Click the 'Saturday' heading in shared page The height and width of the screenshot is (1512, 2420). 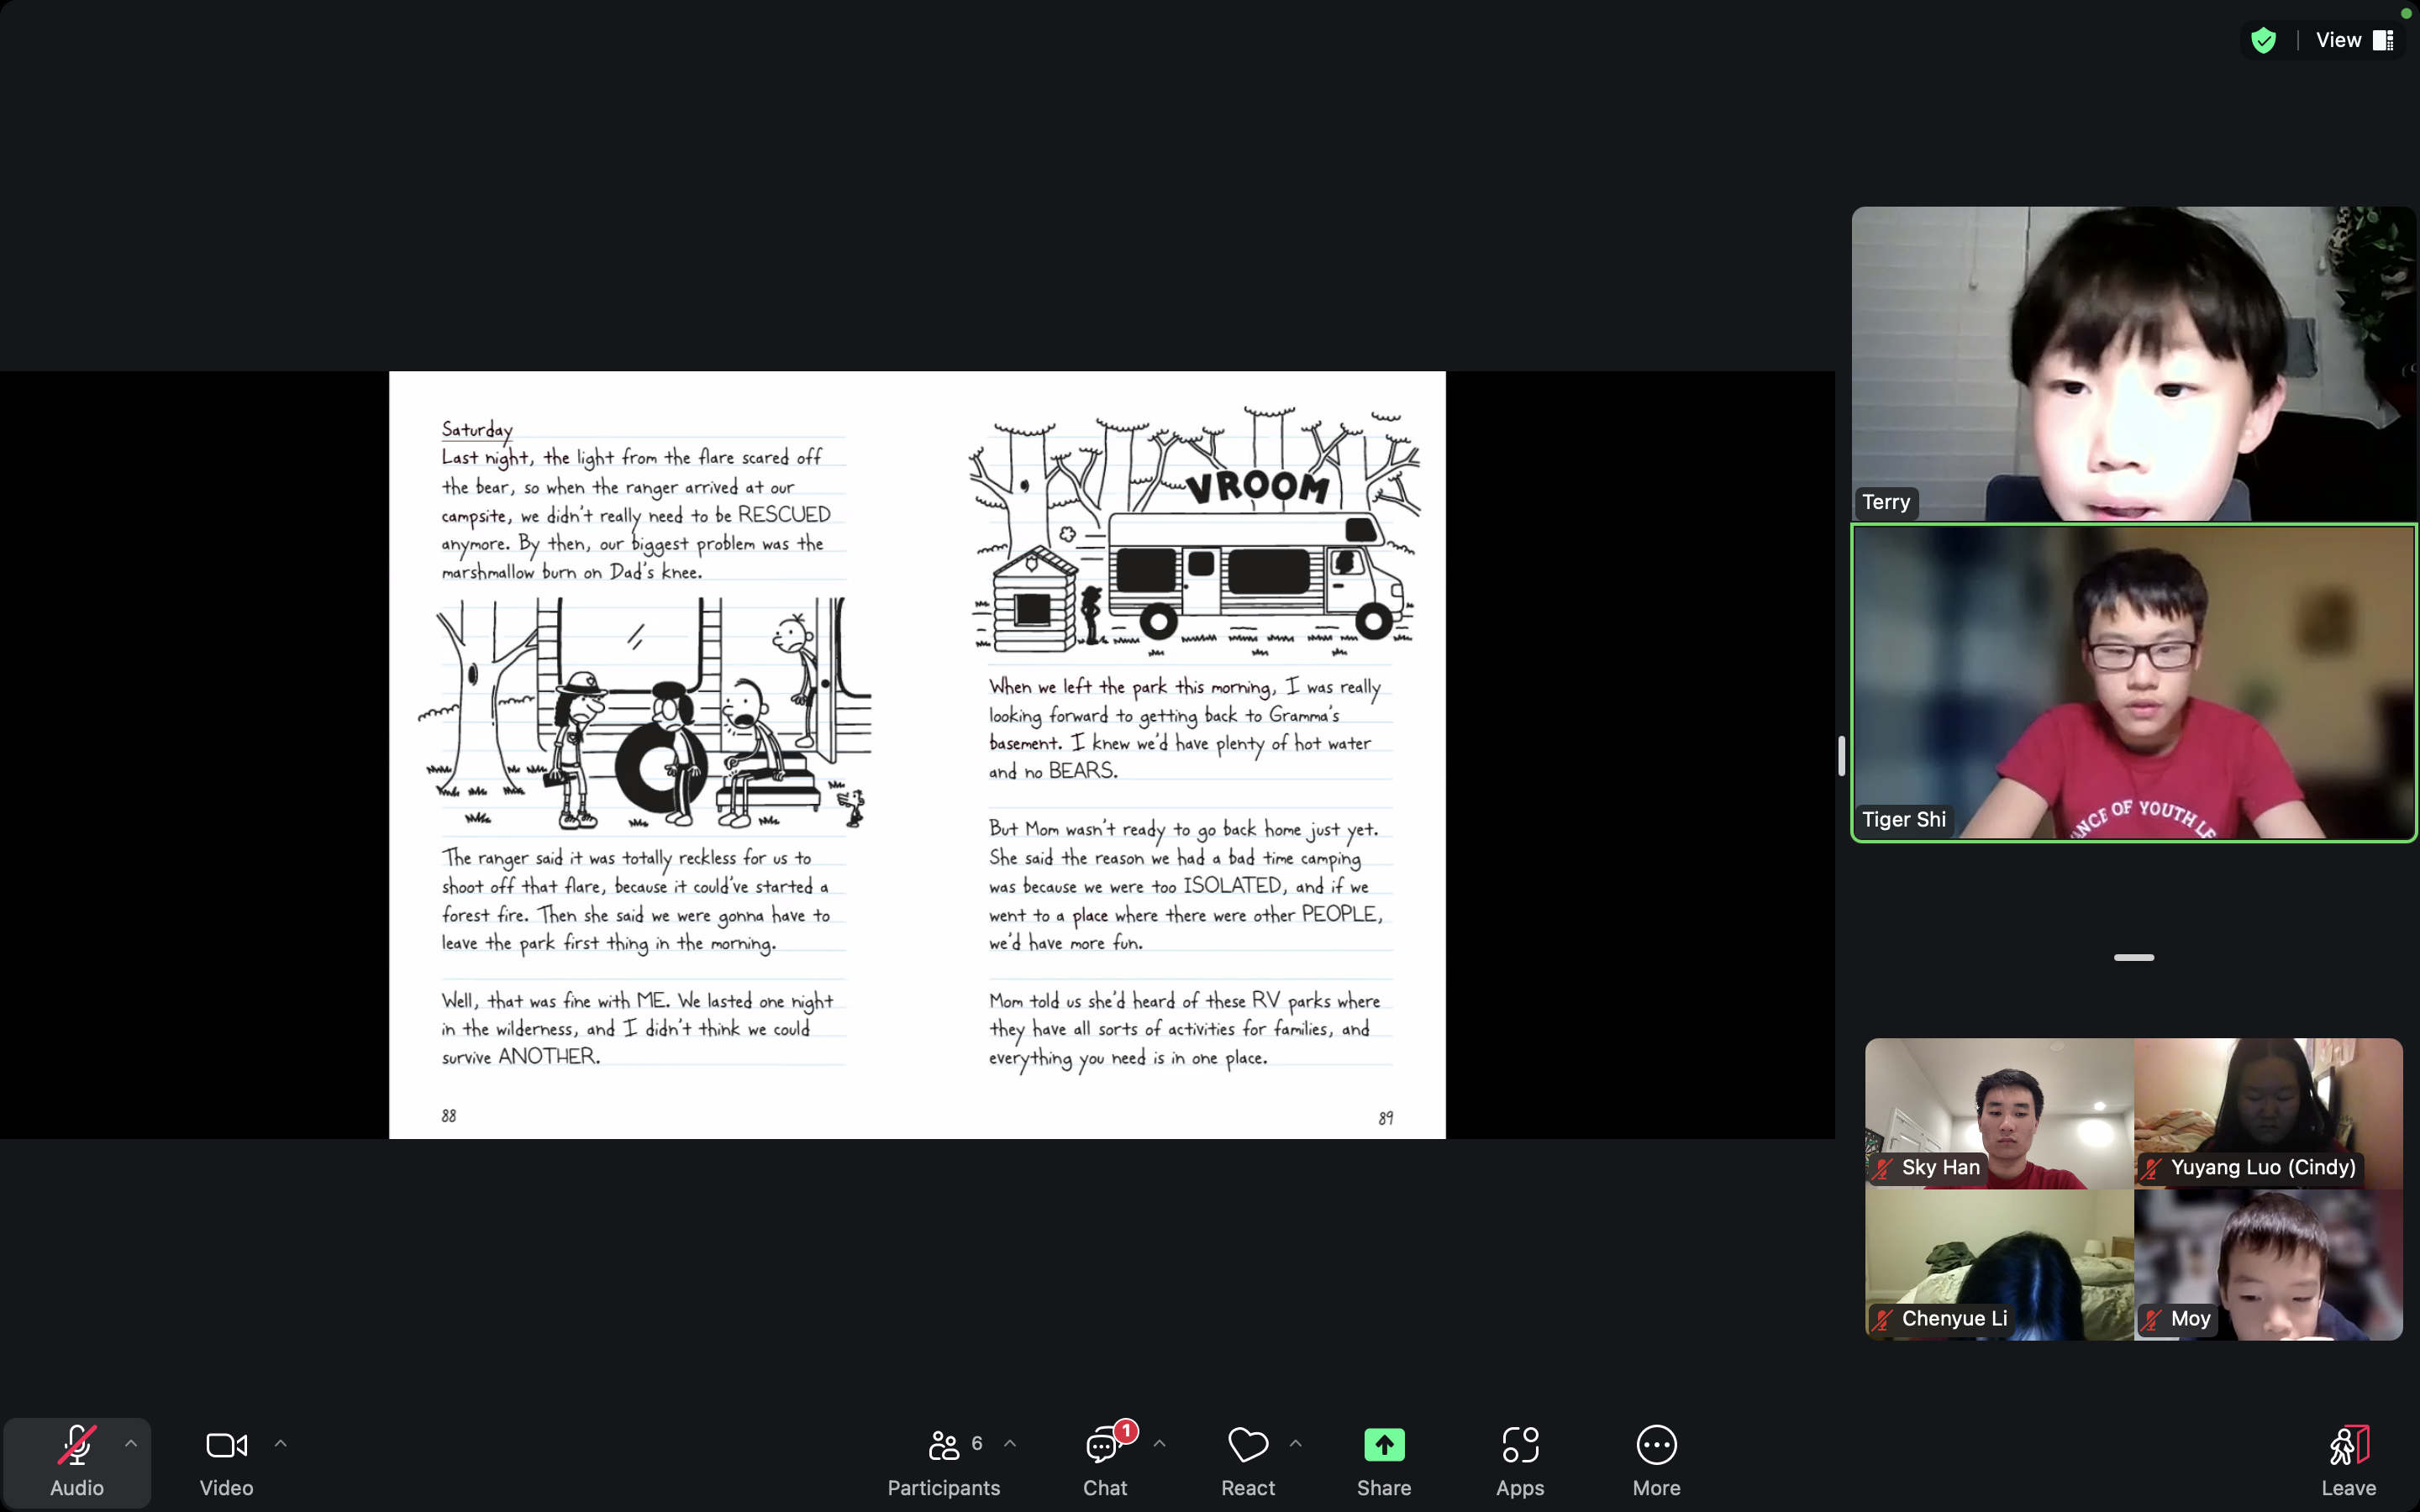[x=477, y=429]
